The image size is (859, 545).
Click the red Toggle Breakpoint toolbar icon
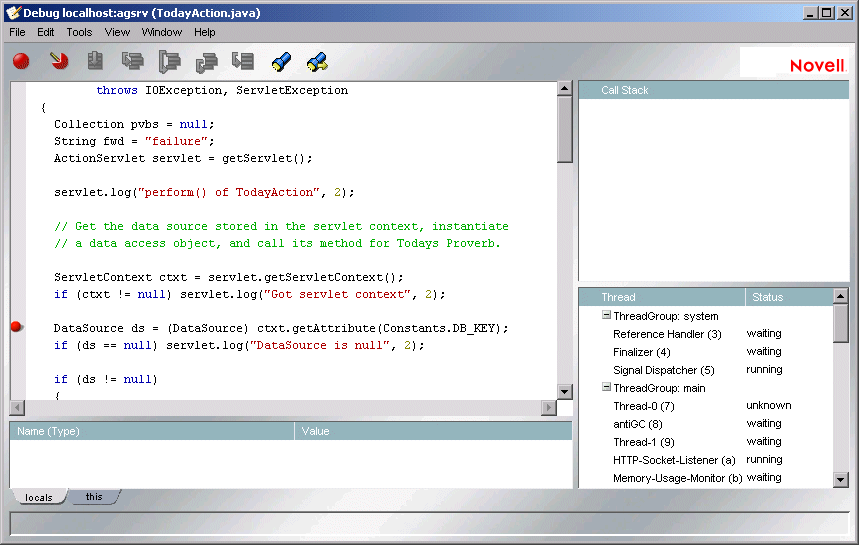click(x=21, y=61)
